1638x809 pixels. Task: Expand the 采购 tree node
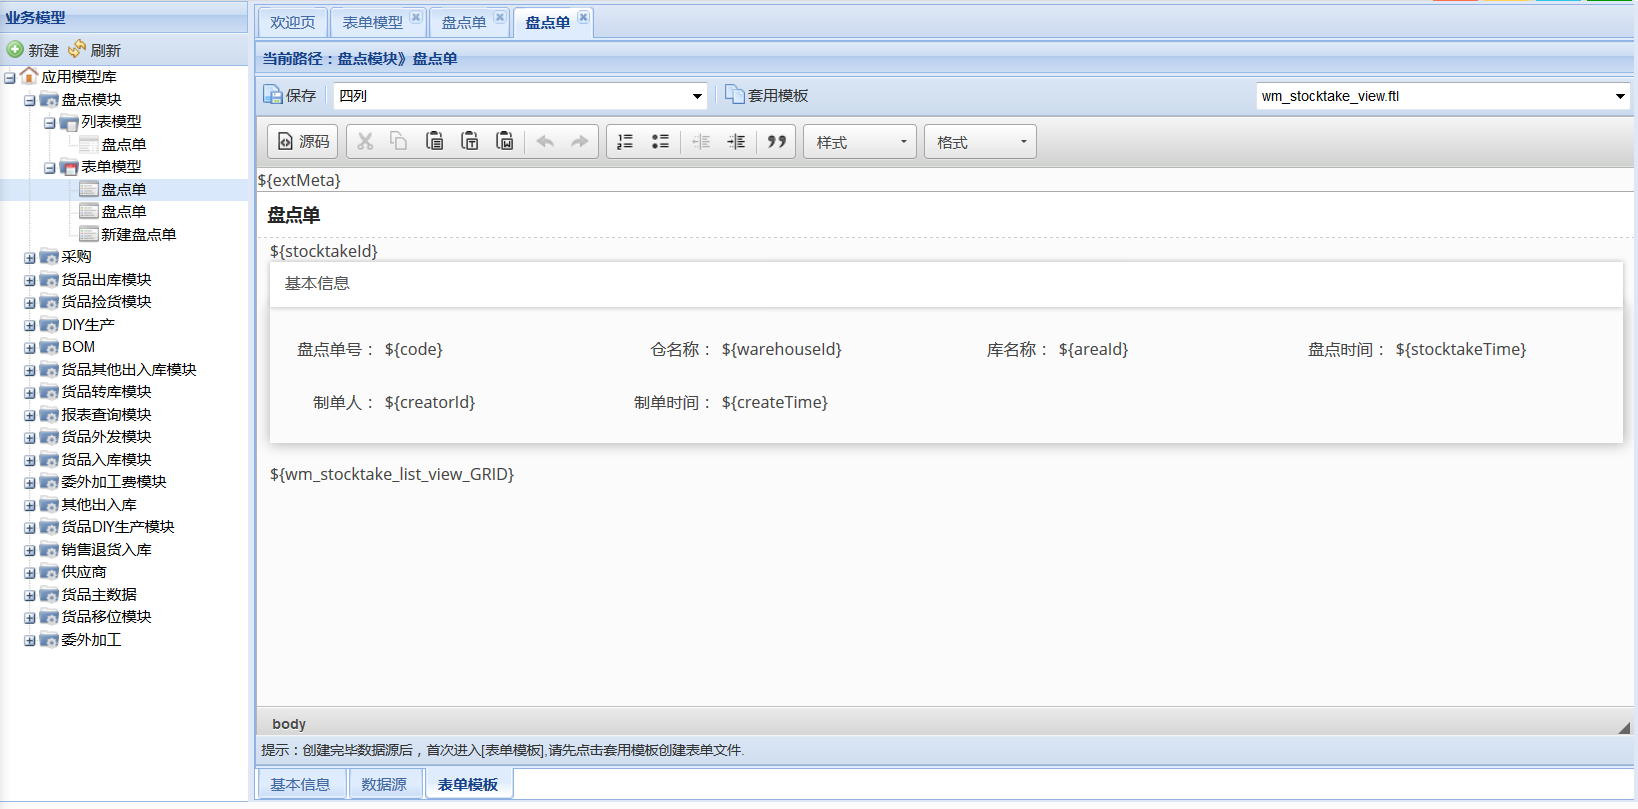(29, 257)
